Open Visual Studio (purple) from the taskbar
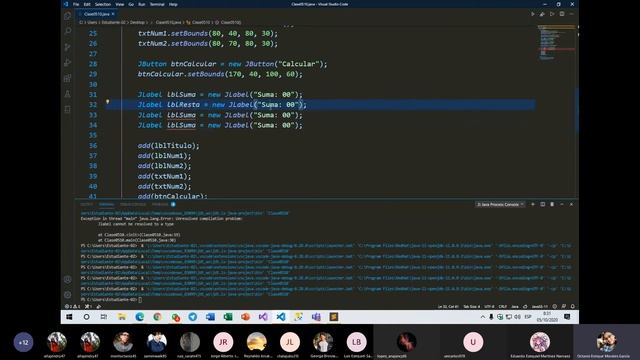640x360 pixels. [x=263, y=317]
